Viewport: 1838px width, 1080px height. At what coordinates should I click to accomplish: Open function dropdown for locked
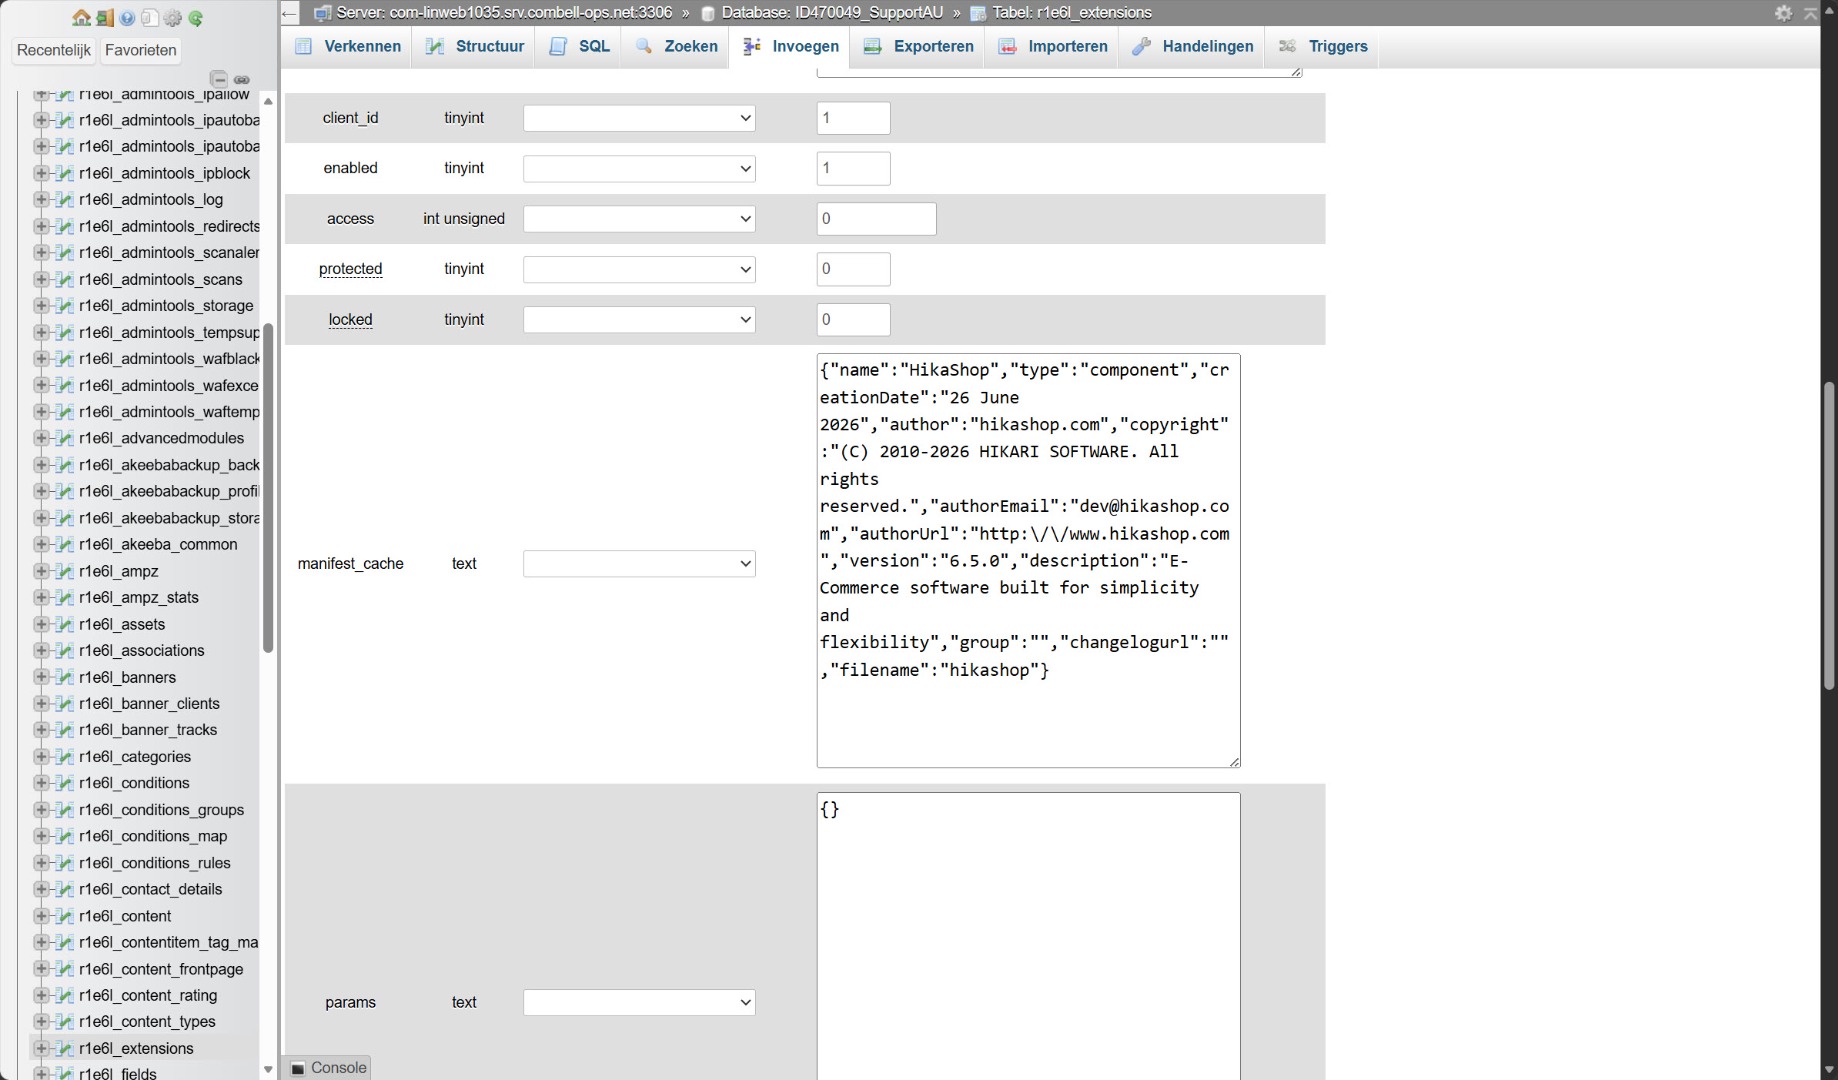[639, 320]
